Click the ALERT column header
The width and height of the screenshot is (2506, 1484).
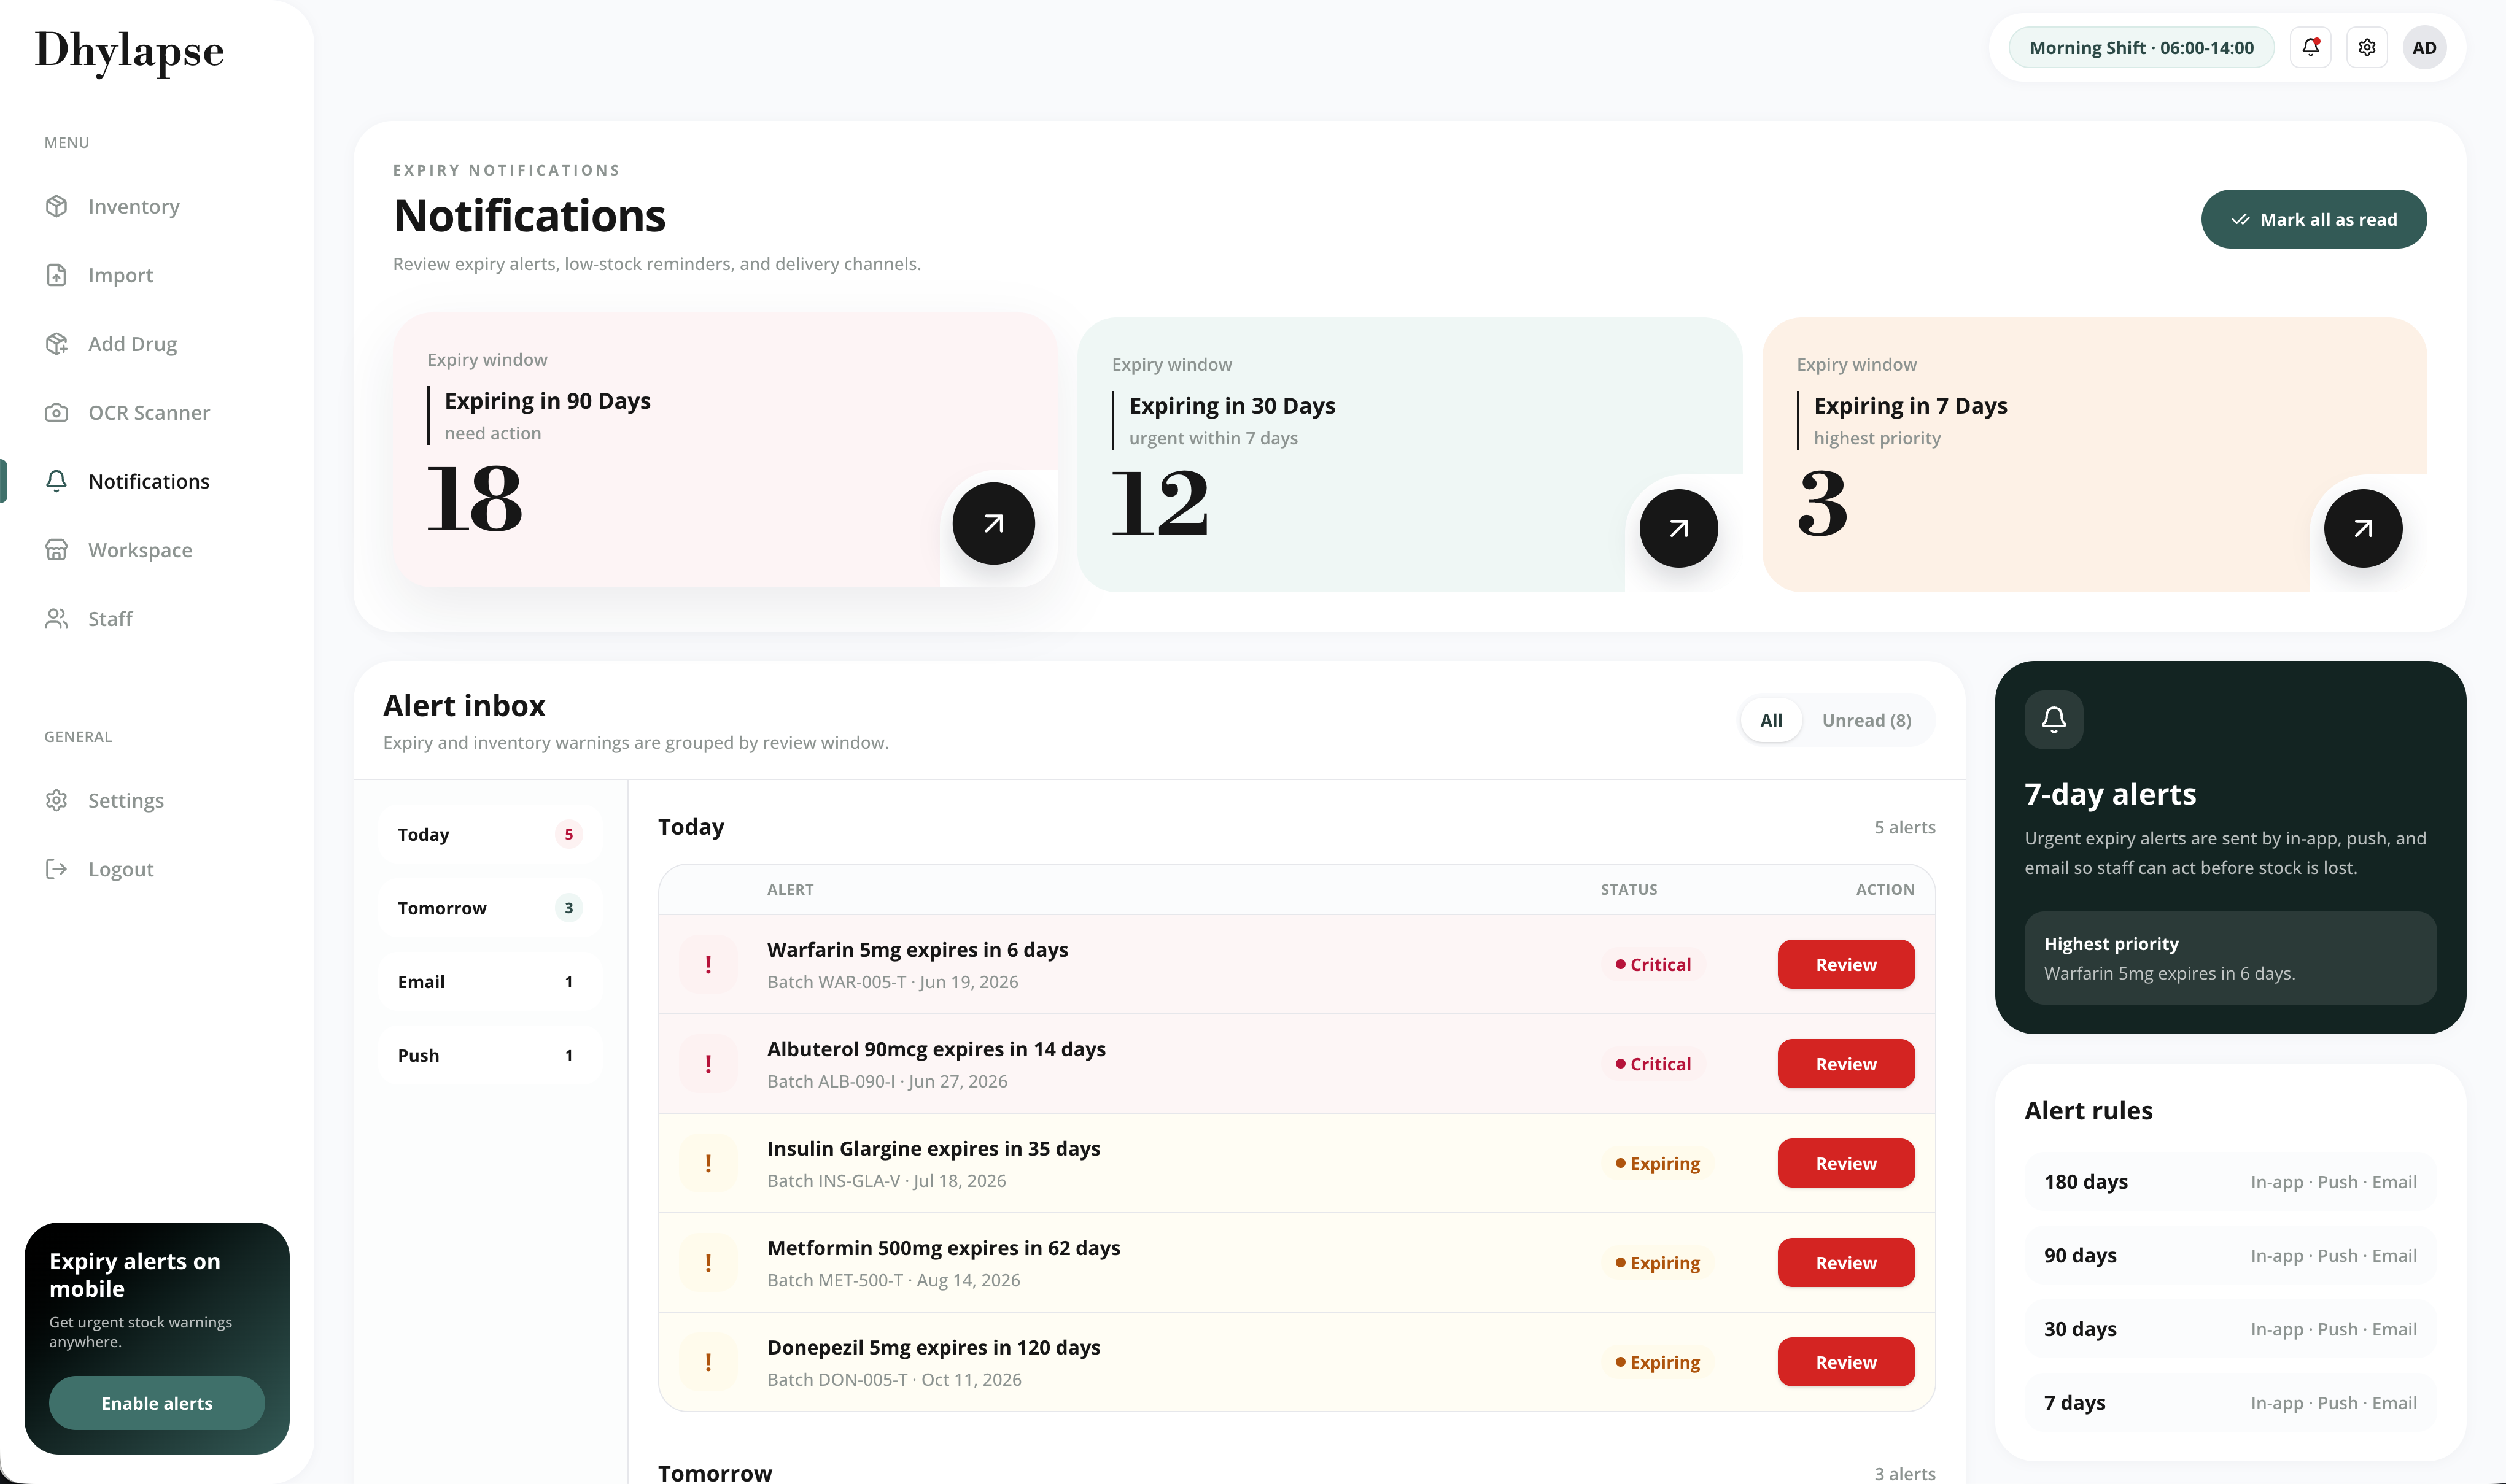pyautogui.click(x=790, y=889)
